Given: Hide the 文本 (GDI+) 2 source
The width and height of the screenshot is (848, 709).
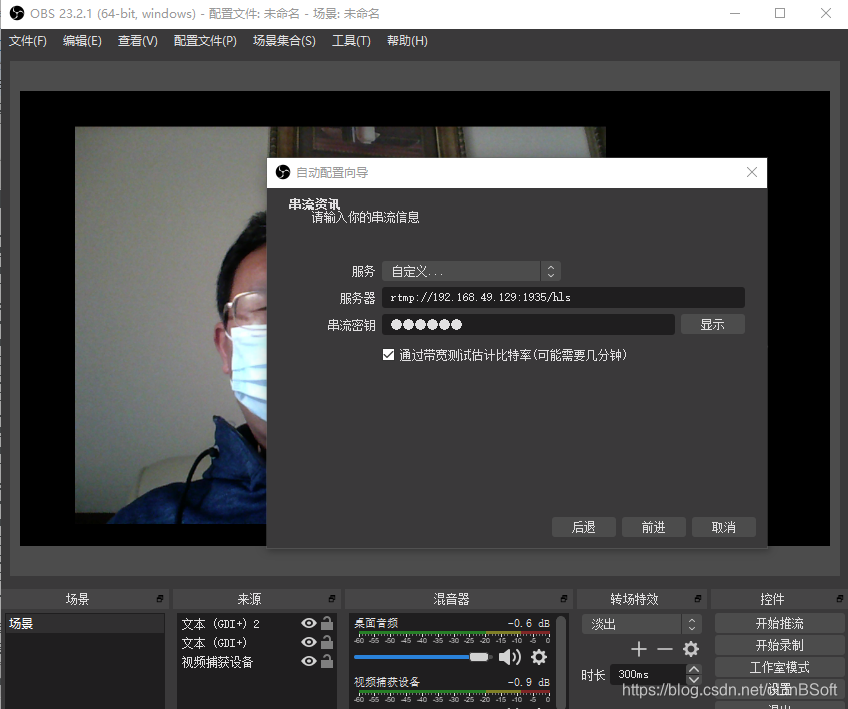Looking at the screenshot, I should (x=308, y=623).
